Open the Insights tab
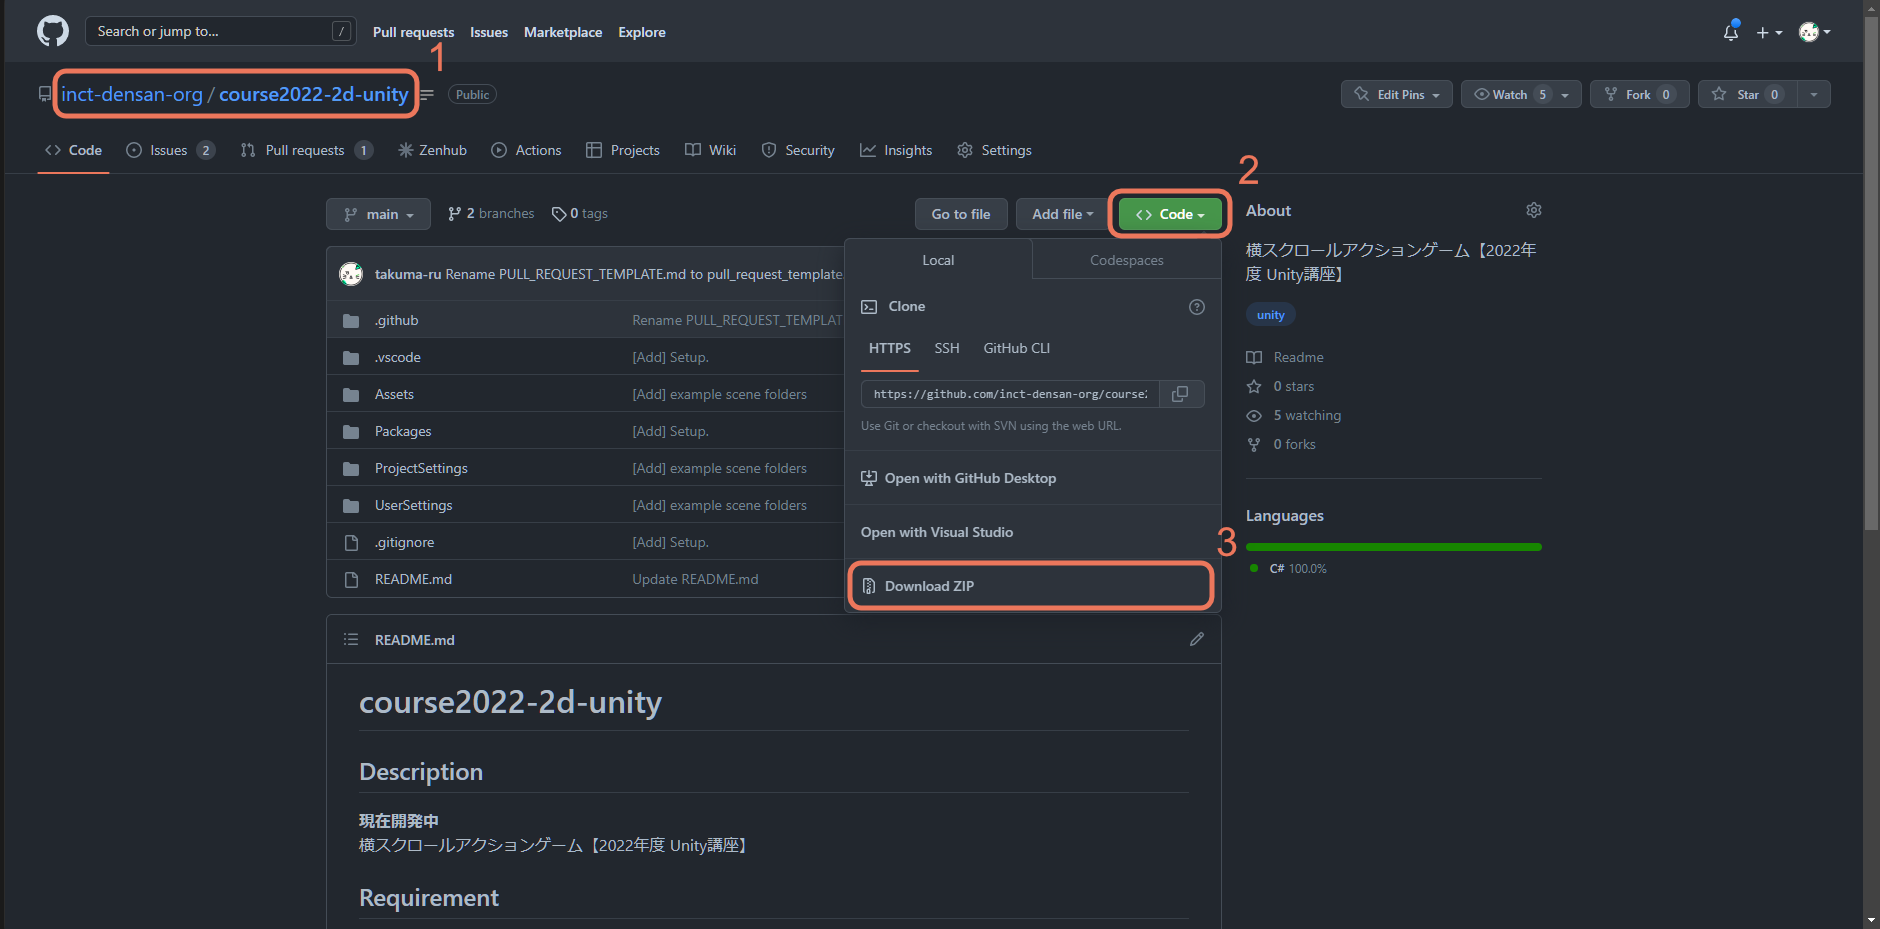The width and height of the screenshot is (1880, 929). tap(896, 150)
